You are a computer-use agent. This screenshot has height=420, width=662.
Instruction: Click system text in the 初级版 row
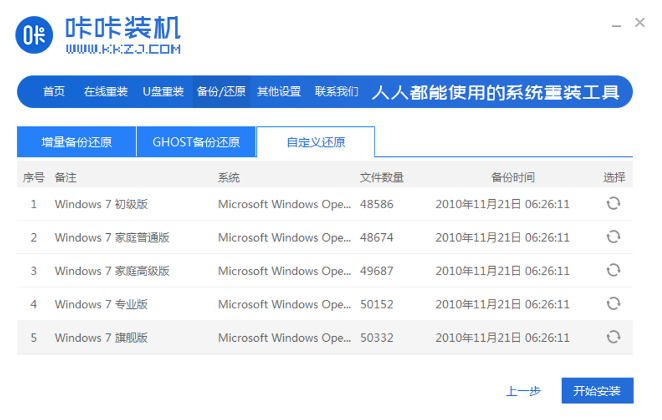coord(284,204)
